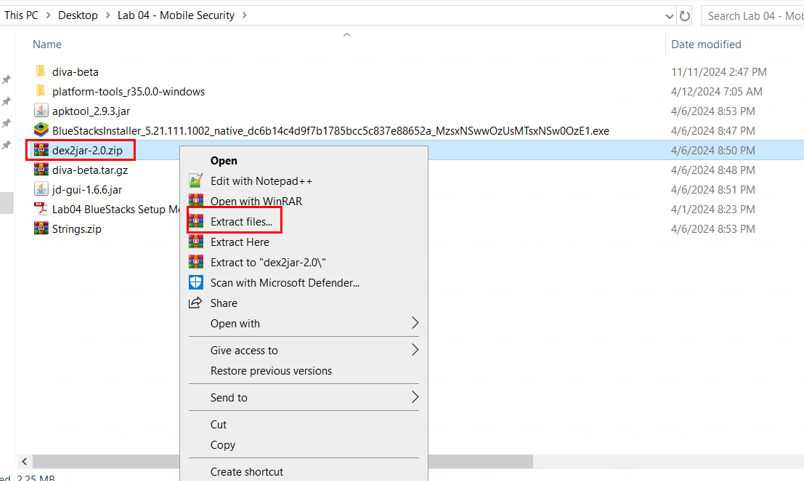Image resolution: width=804 pixels, height=481 pixels.
Task: Select jd-gui-1.6.6.jar file name
Action: pyautogui.click(x=87, y=190)
